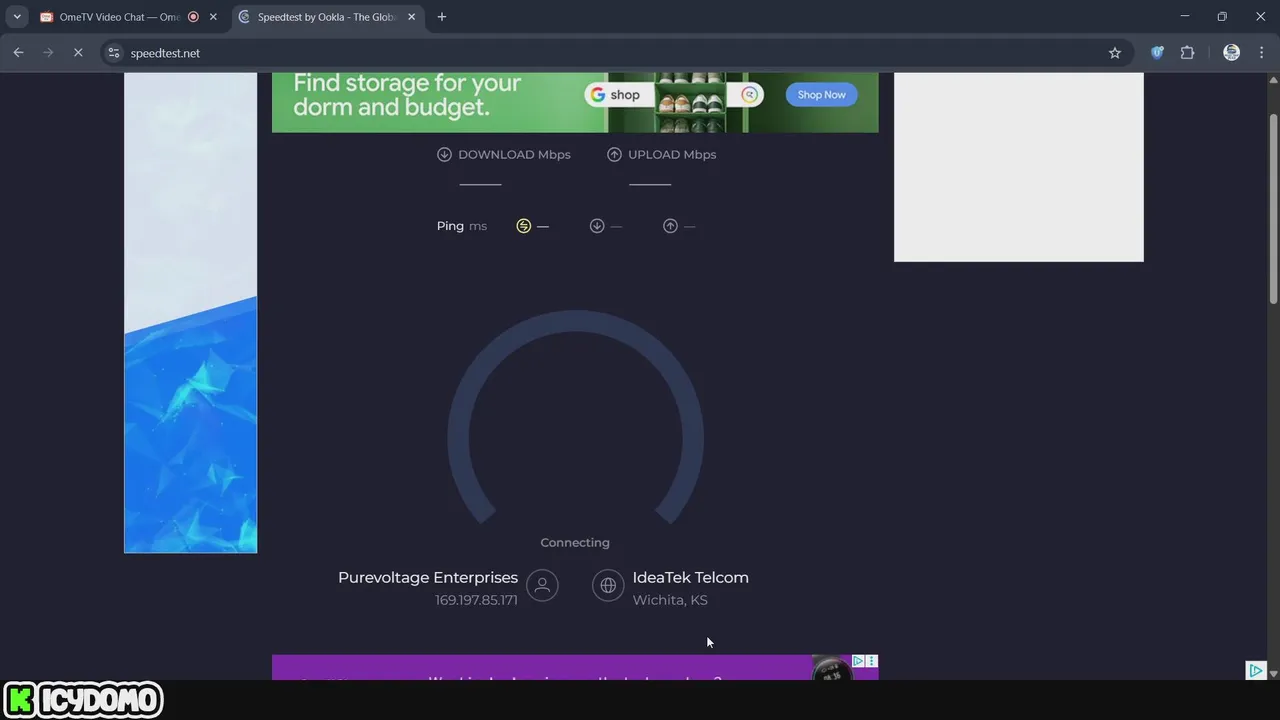The width and height of the screenshot is (1280, 720).
Task: Open the IdeaTek Telcom server link
Action: (690, 577)
